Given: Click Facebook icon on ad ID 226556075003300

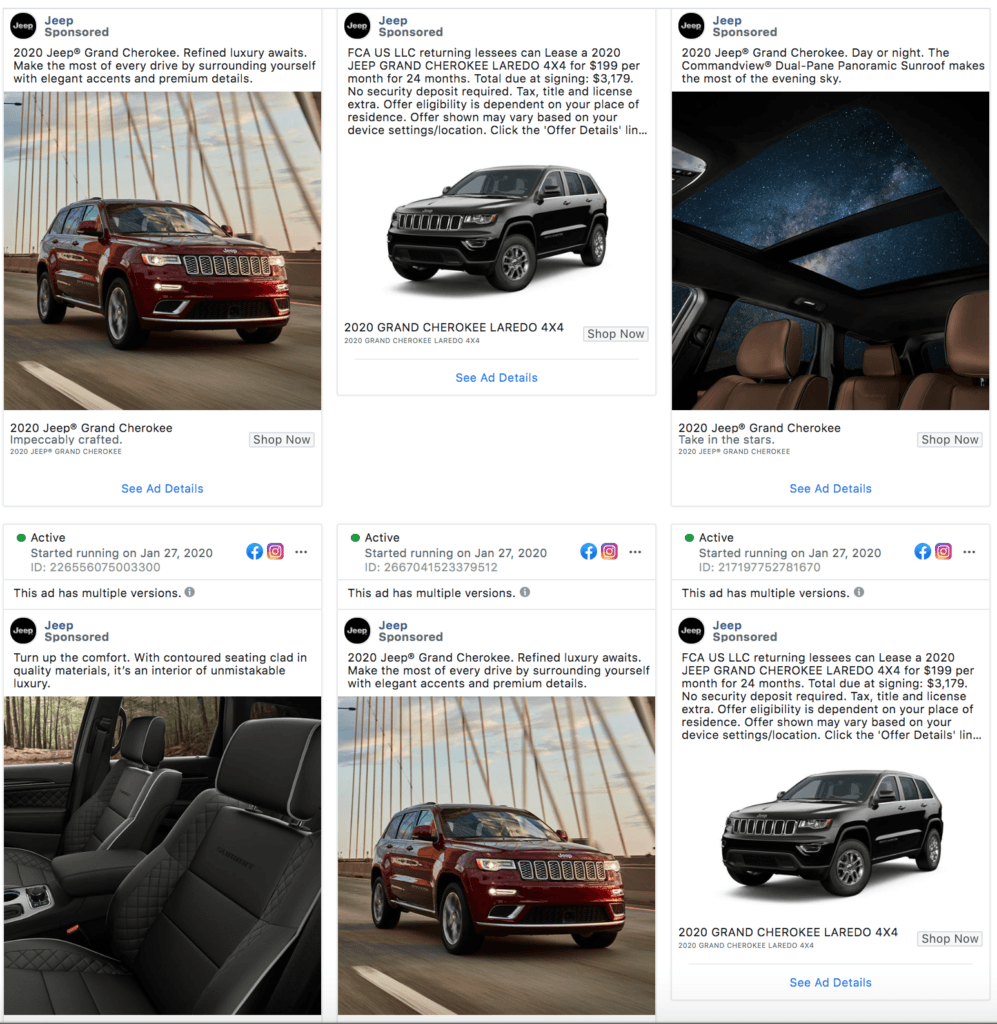Looking at the screenshot, I should (x=255, y=551).
